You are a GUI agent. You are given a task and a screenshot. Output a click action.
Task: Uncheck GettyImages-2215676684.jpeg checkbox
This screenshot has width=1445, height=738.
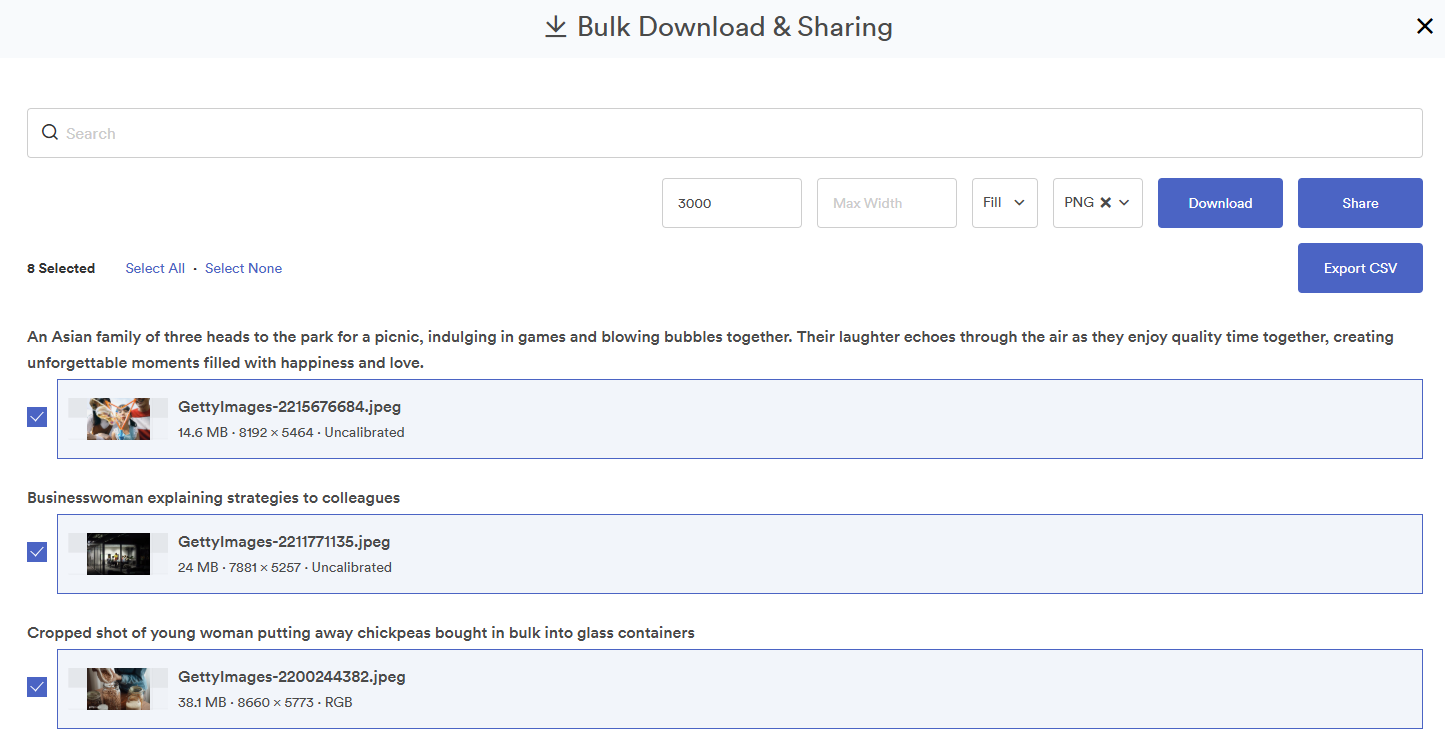point(37,417)
